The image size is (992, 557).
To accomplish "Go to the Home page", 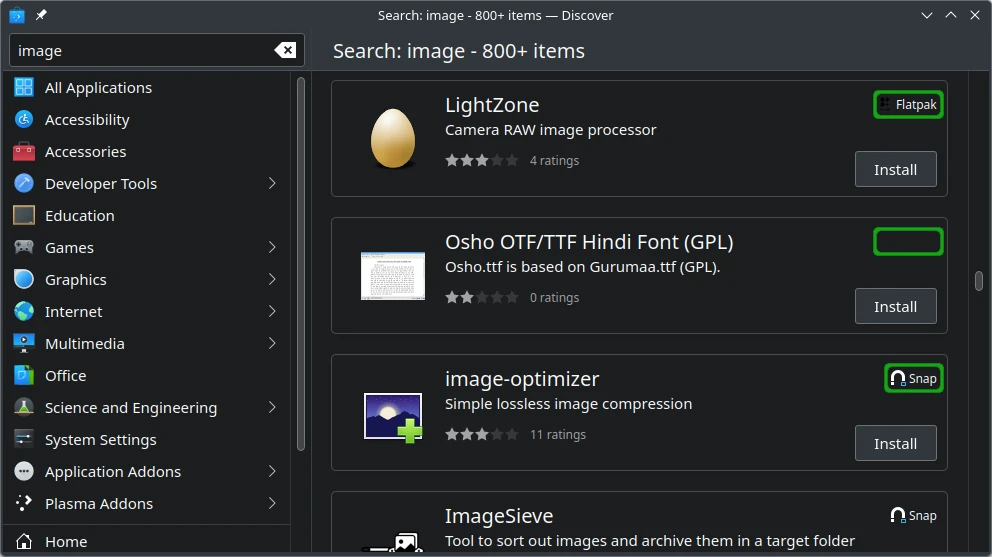I will [66, 541].
